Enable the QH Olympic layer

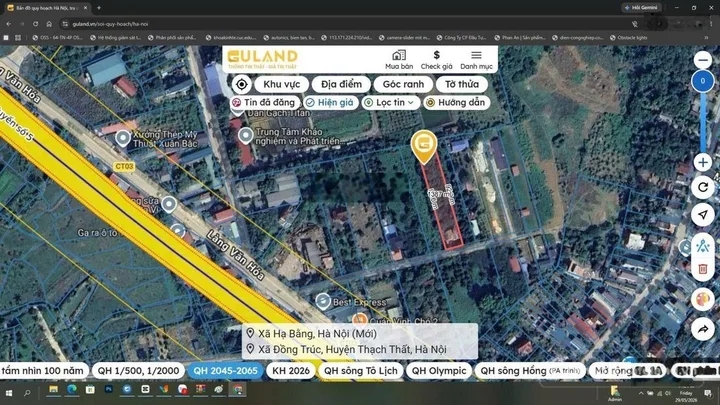click(x=439, y=371)
